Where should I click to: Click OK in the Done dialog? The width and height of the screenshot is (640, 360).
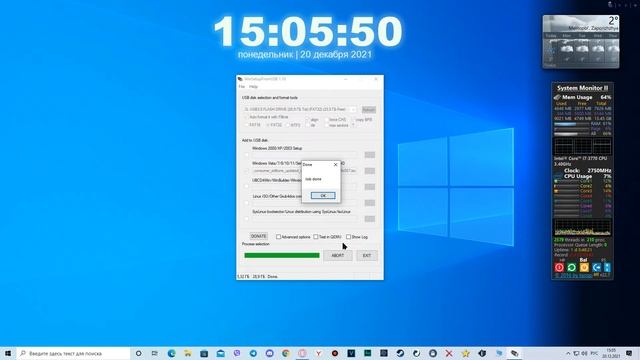pyautogui.click(x=323, y=196)
